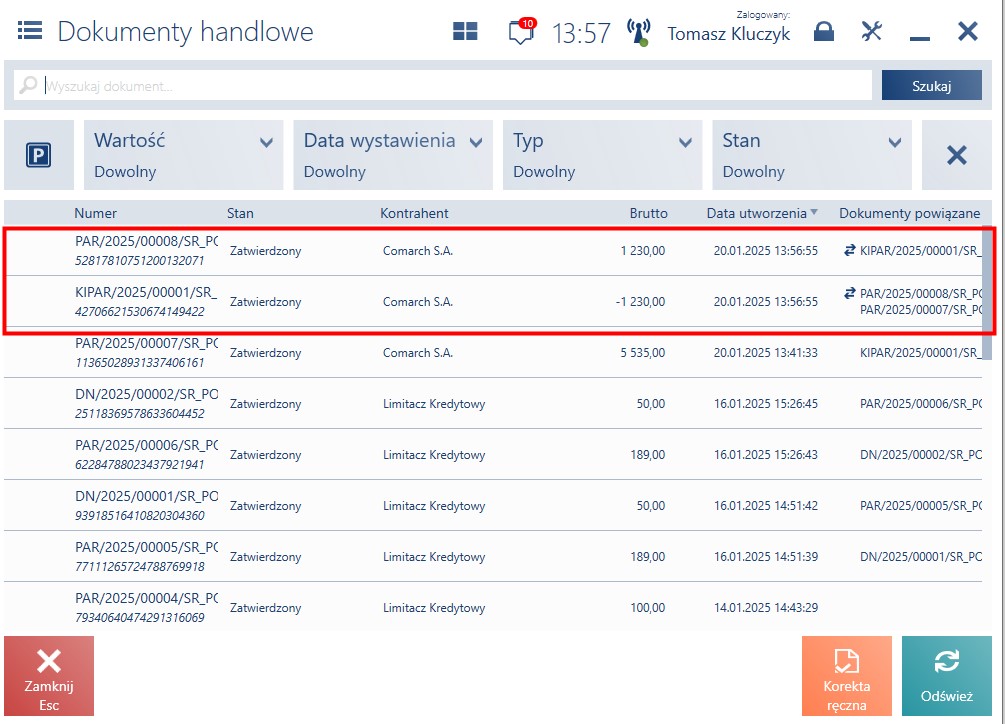Click the Szukaj search button

point(931,85)
